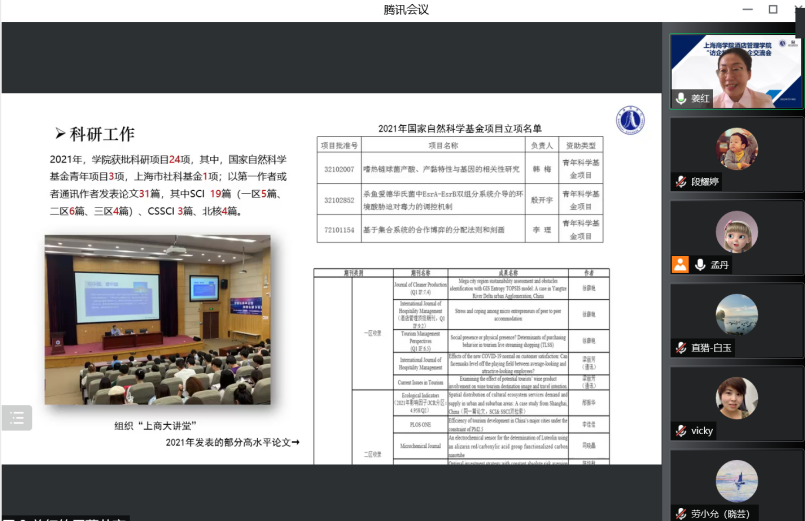The height and width of the screenshot is (521, 805).
Task: Click the PLOS ONE journal cell
Action: tap(420, 424)
